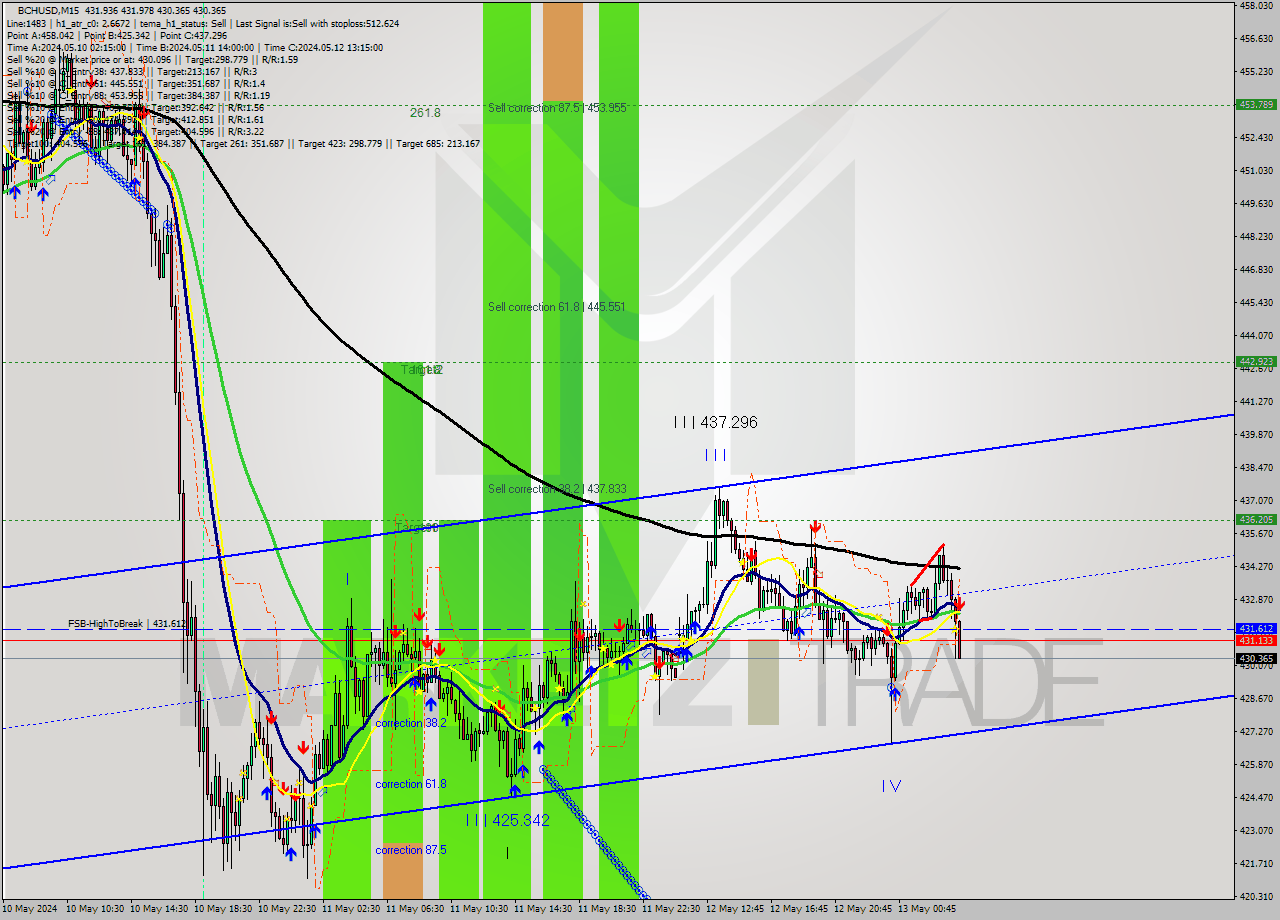Click the '11 May 06:30' time label

click(416, 909)
